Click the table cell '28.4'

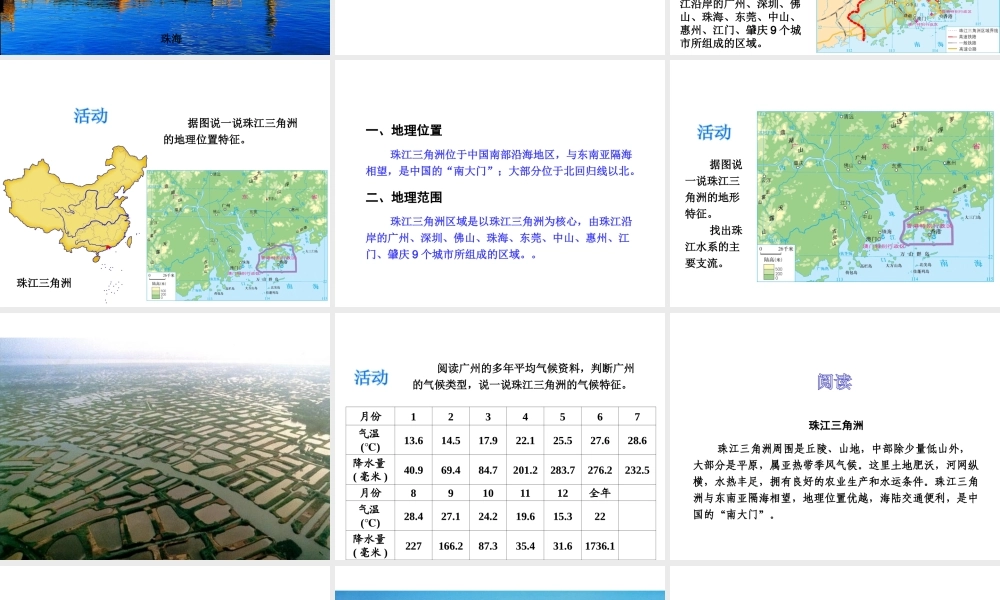413,516
